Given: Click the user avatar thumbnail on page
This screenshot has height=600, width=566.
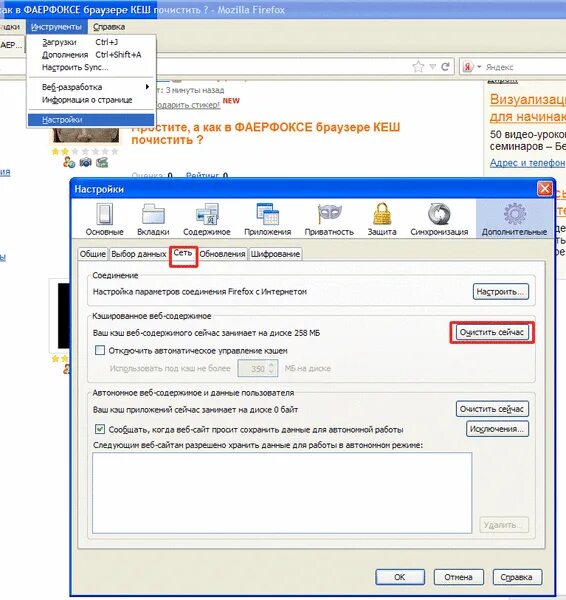Looking at the screenshot, I should (x=86, y=135).
